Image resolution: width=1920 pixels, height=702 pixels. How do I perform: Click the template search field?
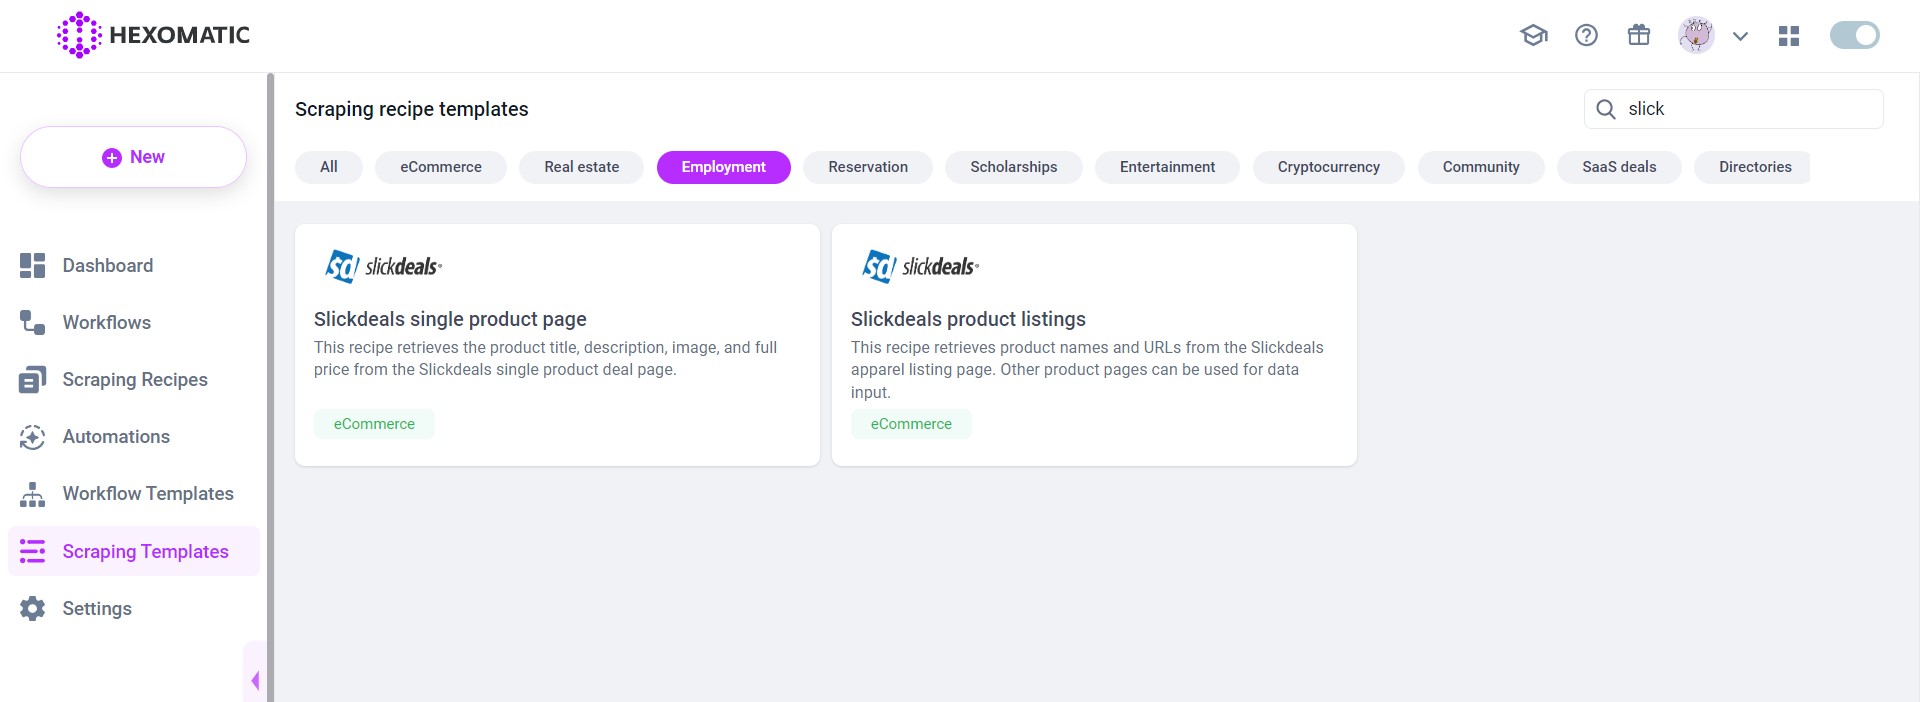[x=1750, y=109]
